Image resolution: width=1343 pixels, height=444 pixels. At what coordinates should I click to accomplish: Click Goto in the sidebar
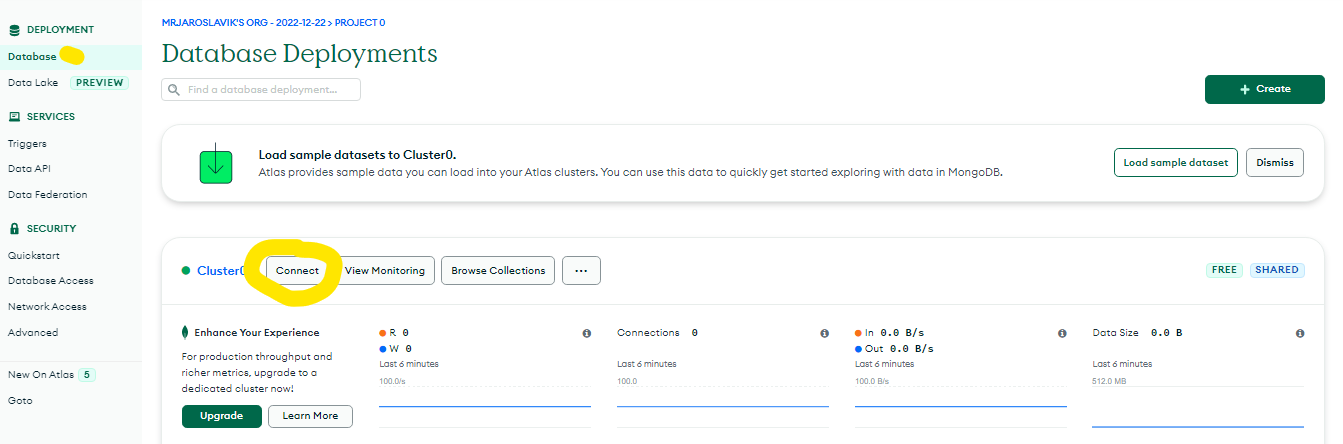click(20, 400)
